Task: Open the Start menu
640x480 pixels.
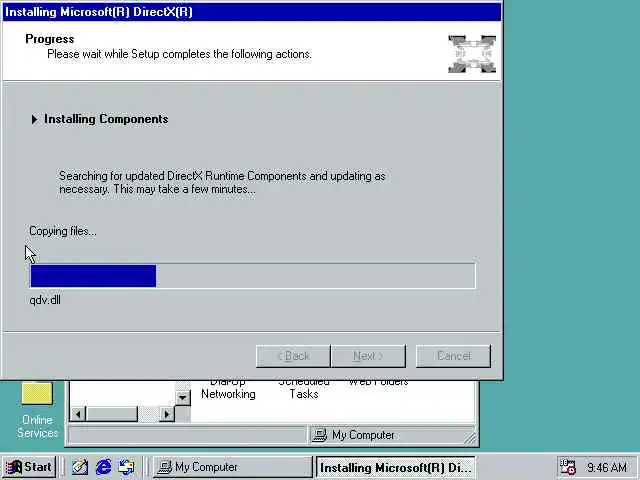Action: [29, 467]
